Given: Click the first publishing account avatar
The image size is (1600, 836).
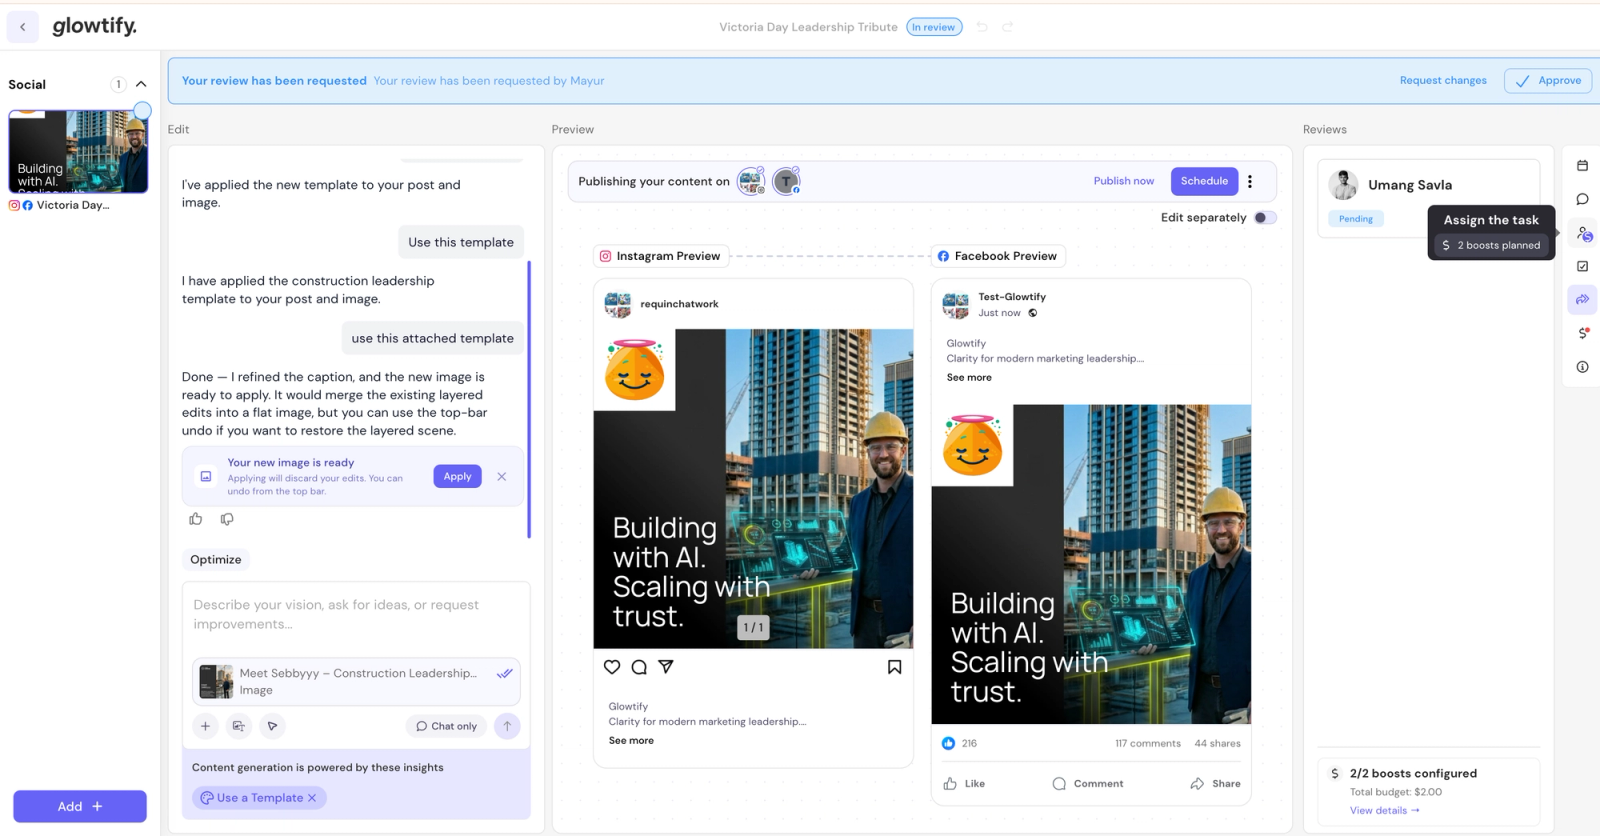Looking at the screenshot, I should click(751, 181).
